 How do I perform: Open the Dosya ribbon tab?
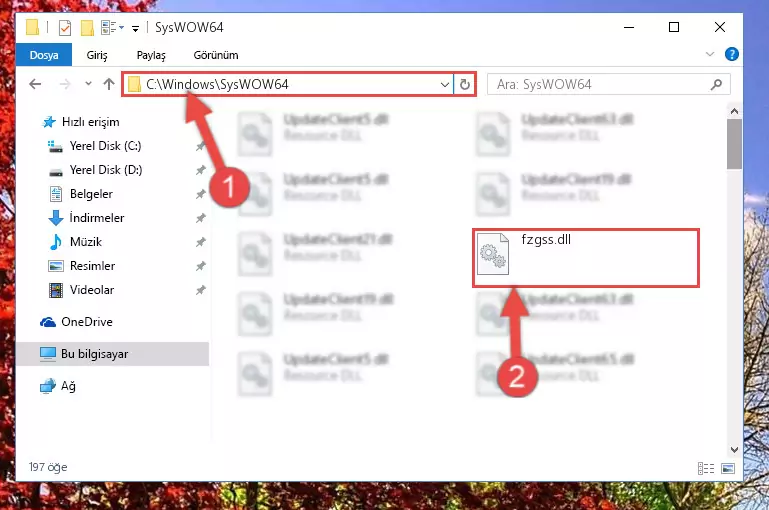click(44, 55)
